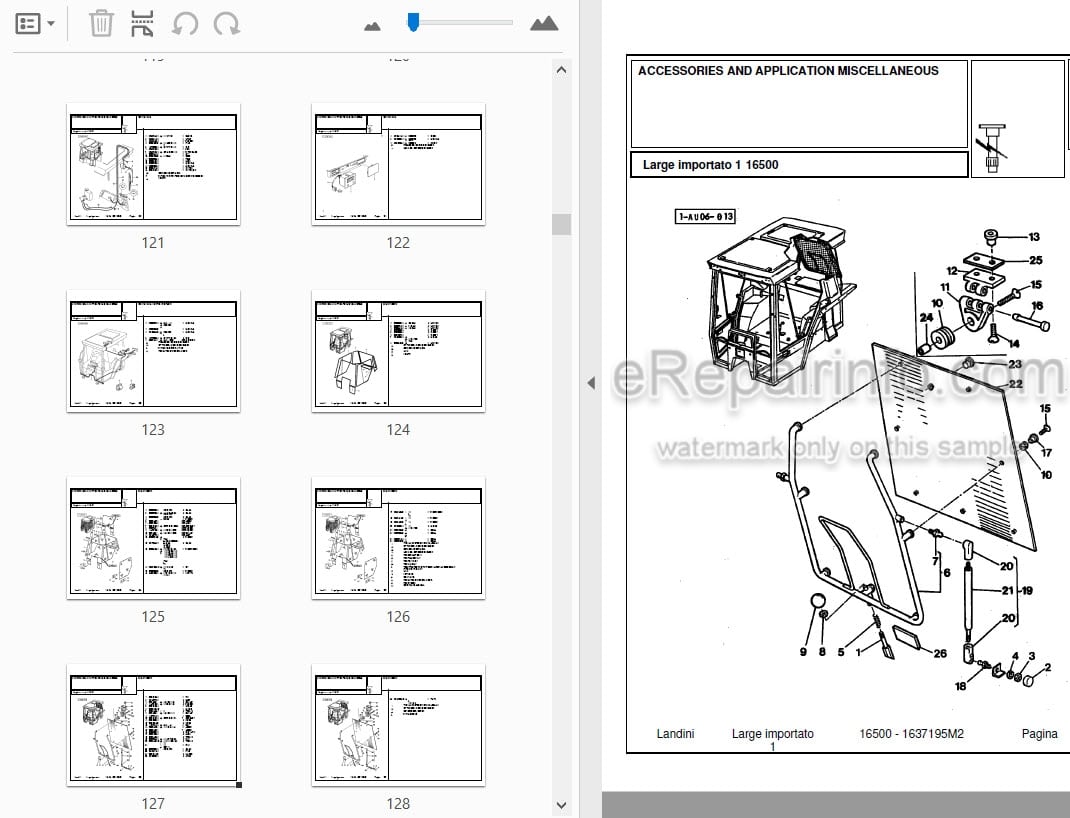
Task: Redo action with the clockwise arrow
Action: 227,24
